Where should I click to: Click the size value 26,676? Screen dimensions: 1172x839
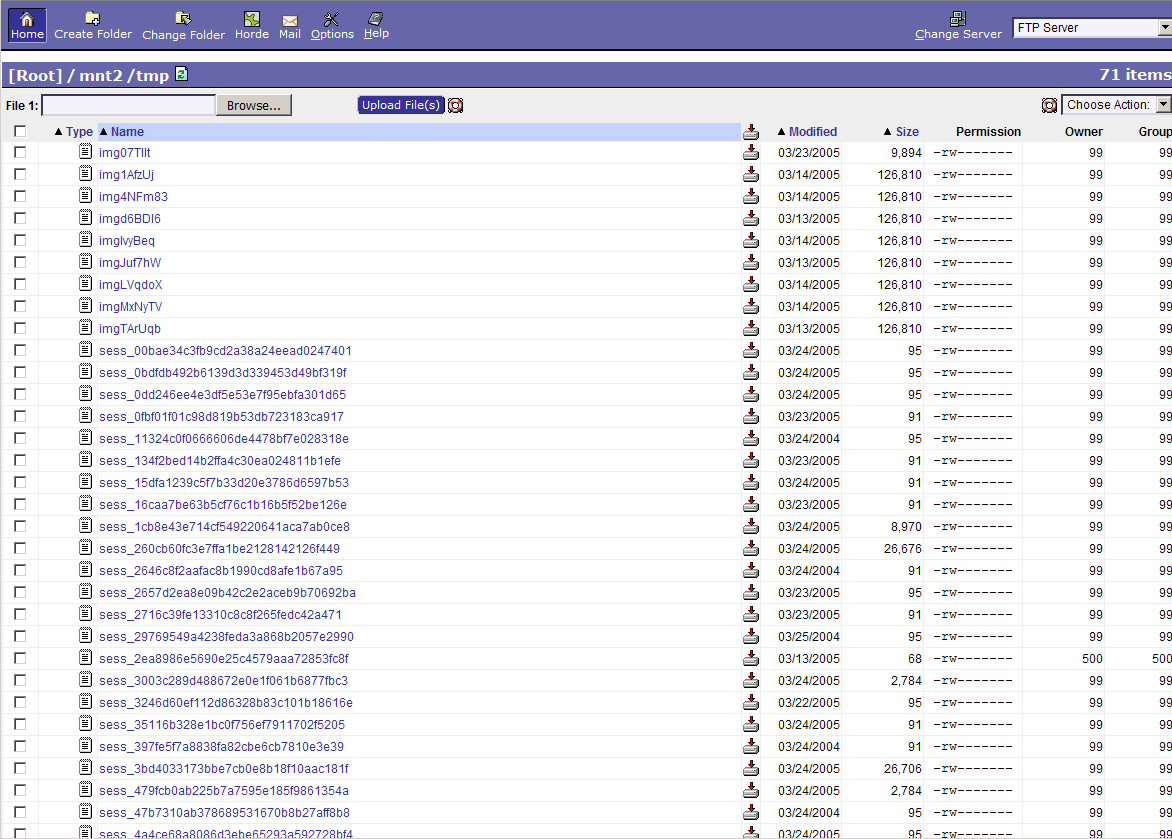coord(902,549)
